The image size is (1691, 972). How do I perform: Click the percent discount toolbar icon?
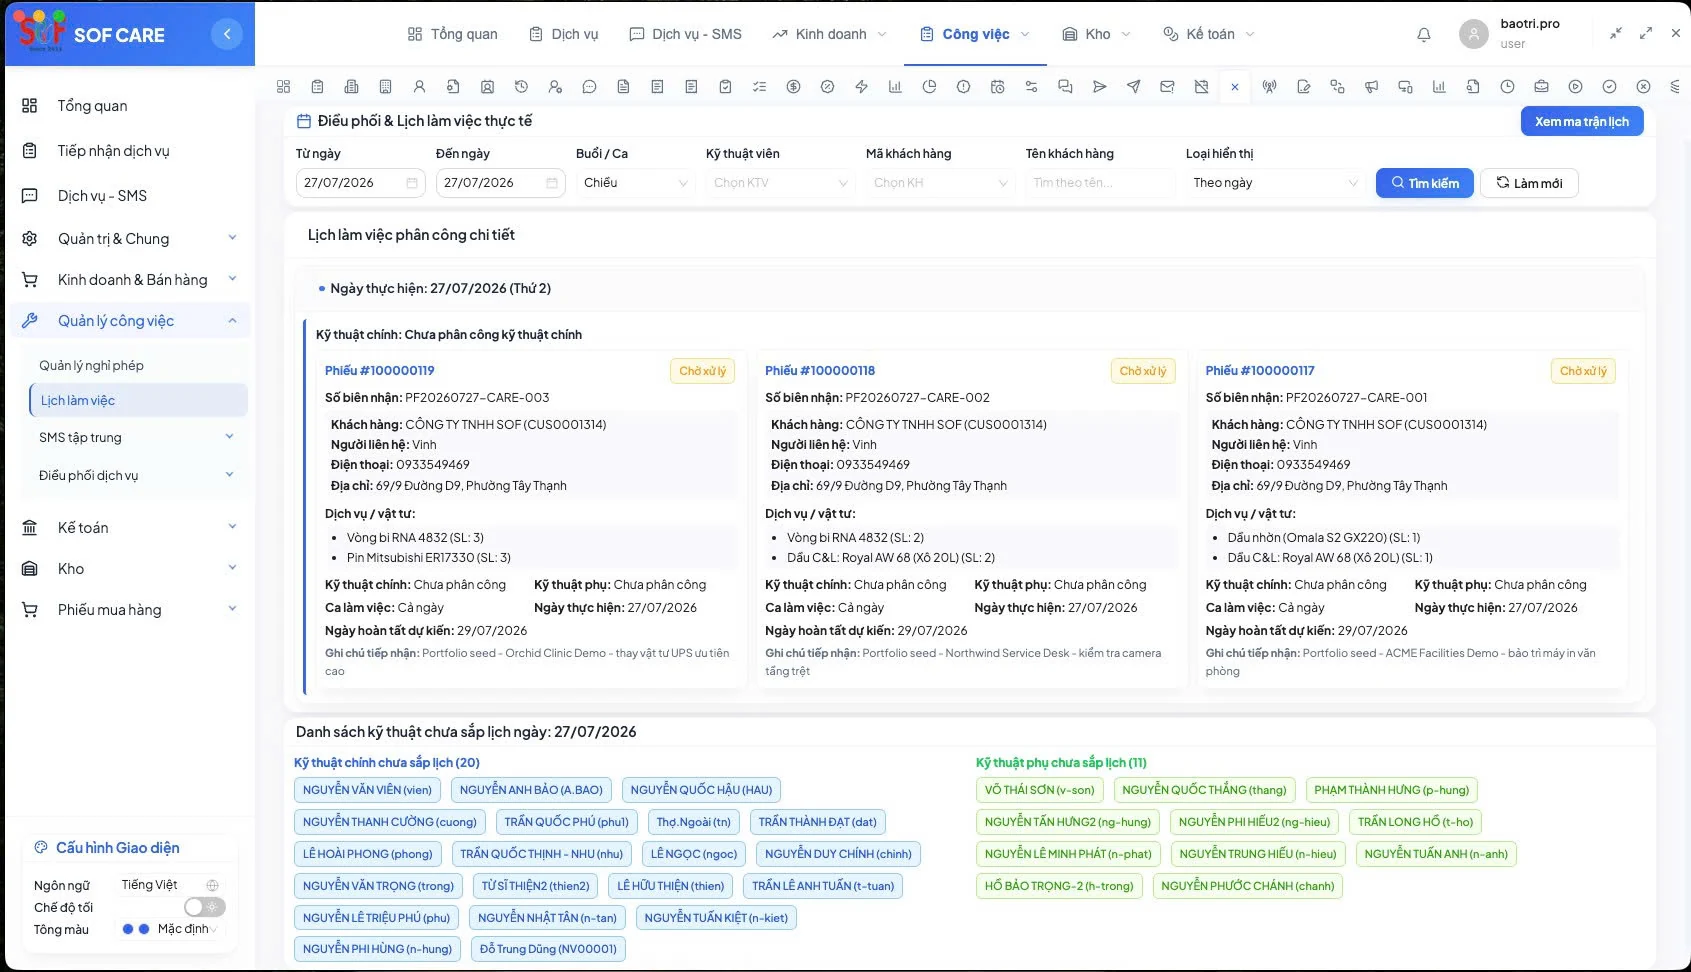(827, 87)
